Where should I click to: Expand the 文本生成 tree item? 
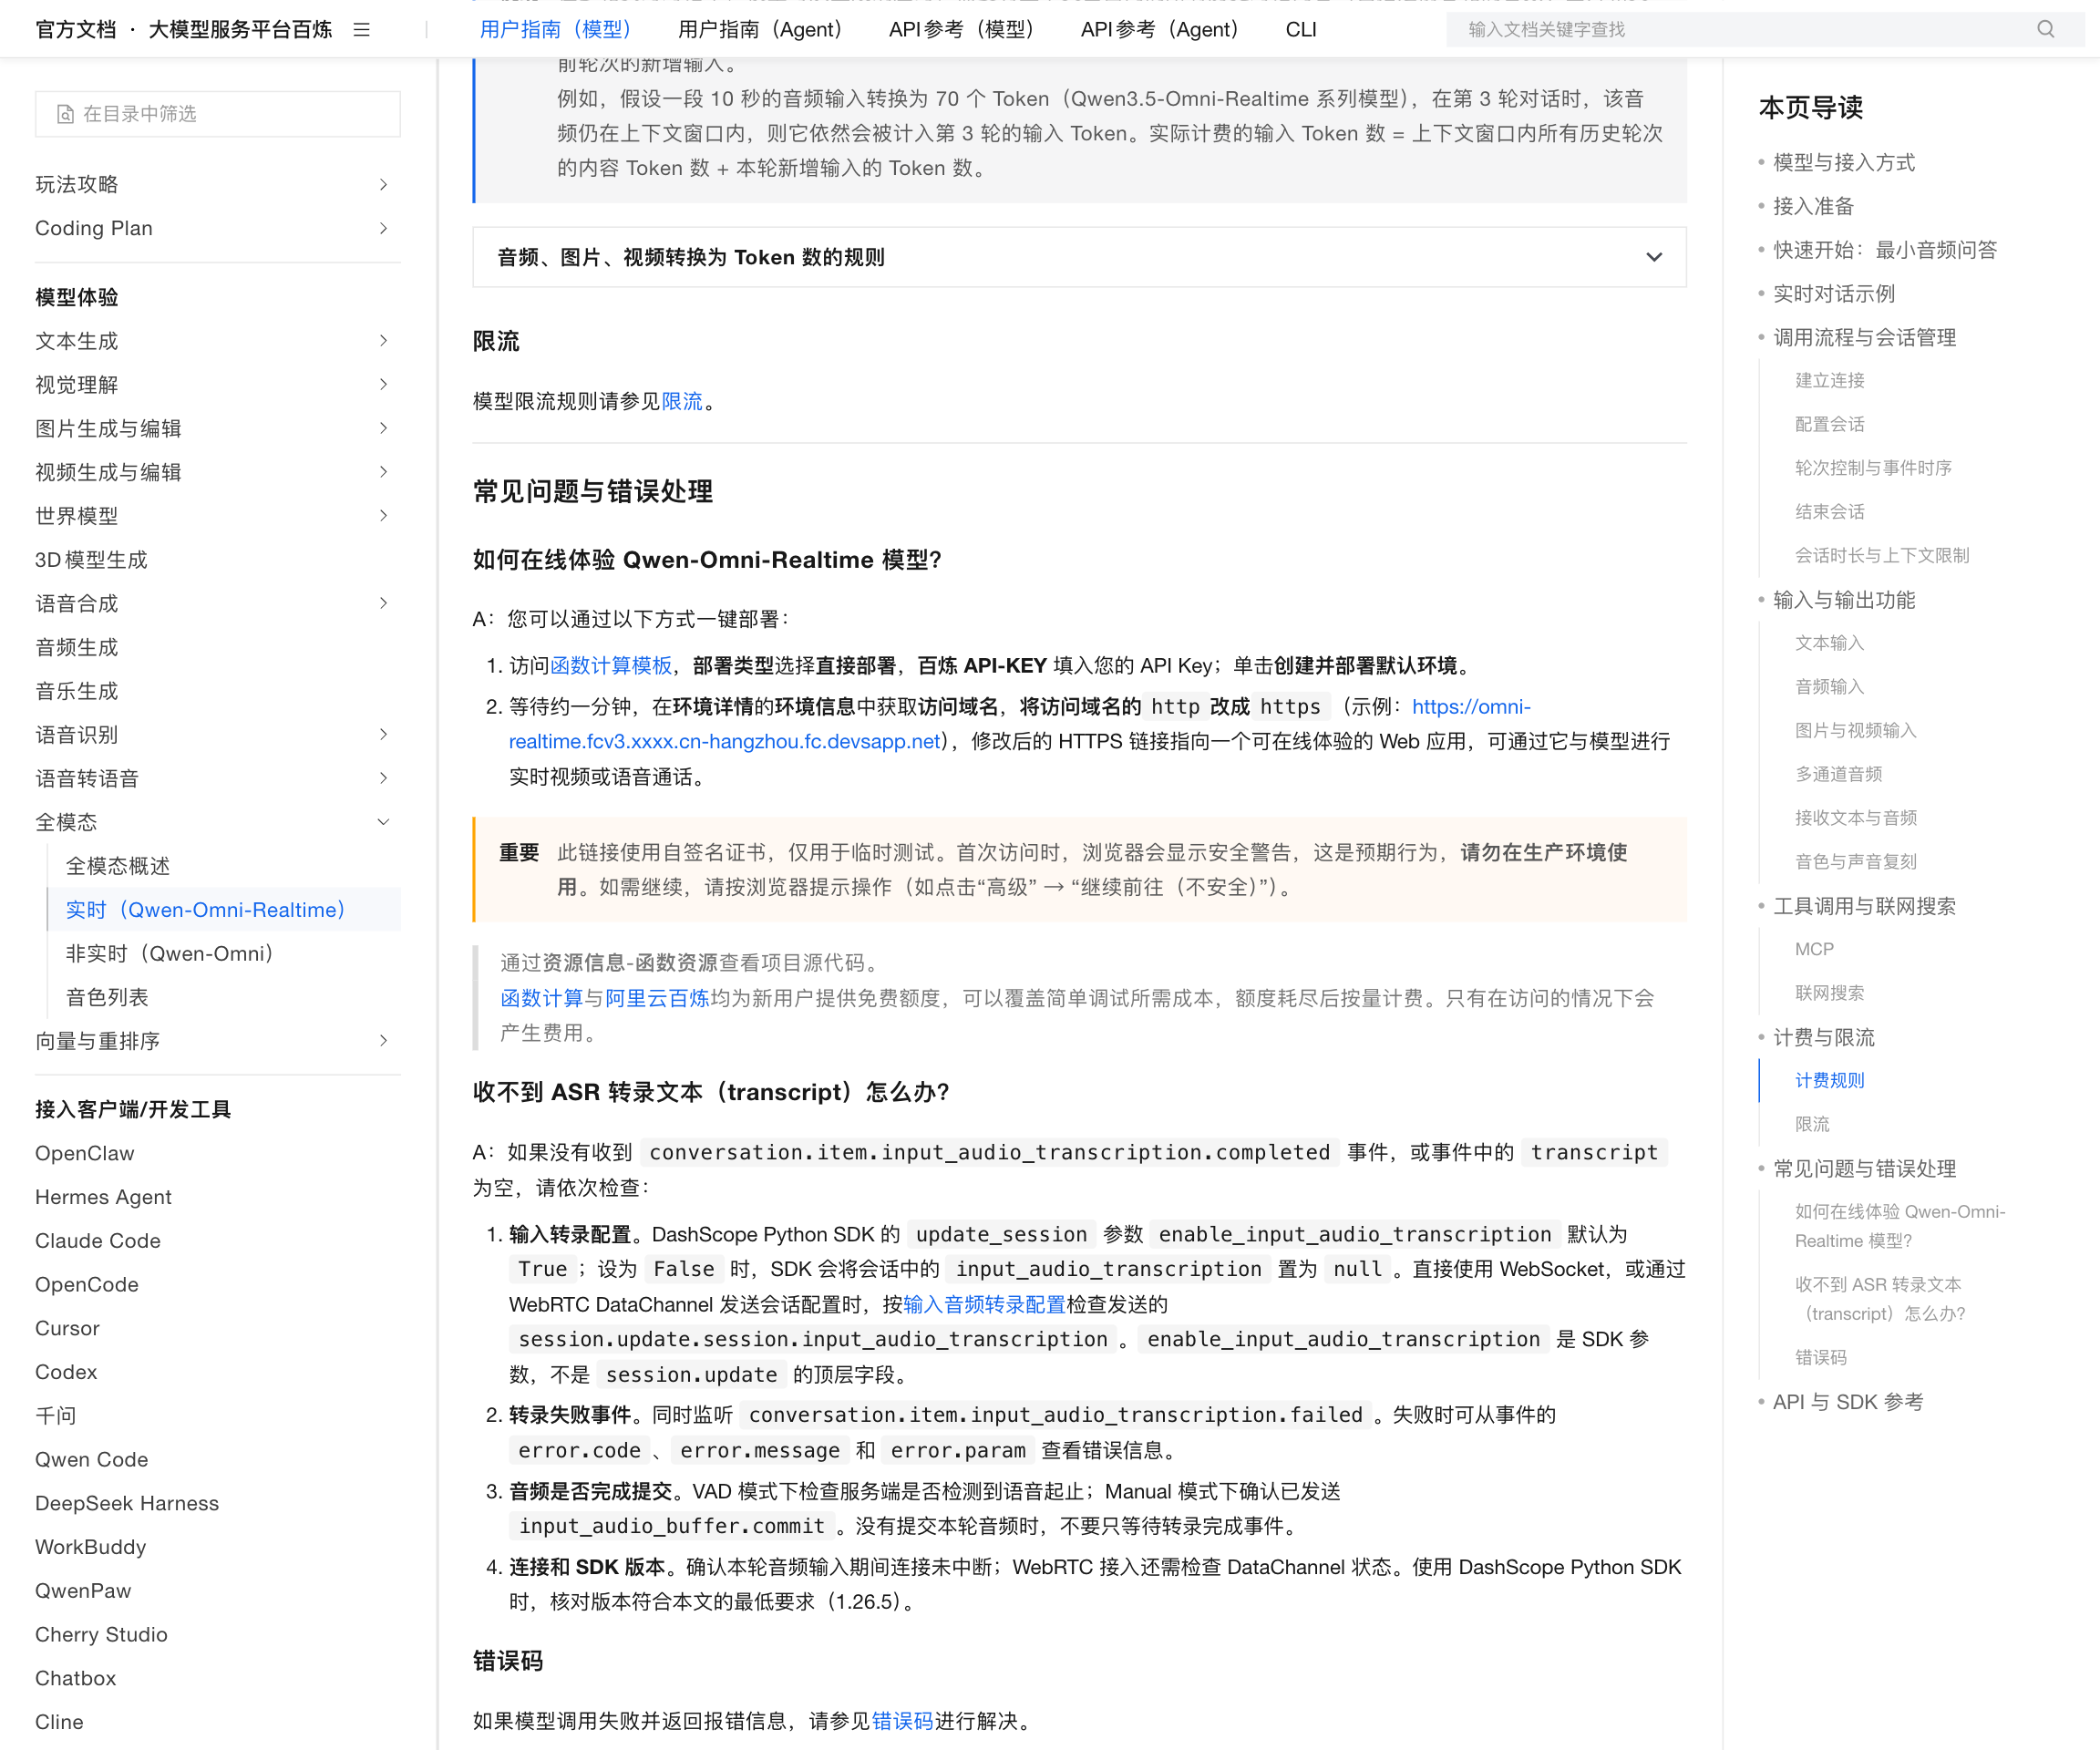click(217, 341)
